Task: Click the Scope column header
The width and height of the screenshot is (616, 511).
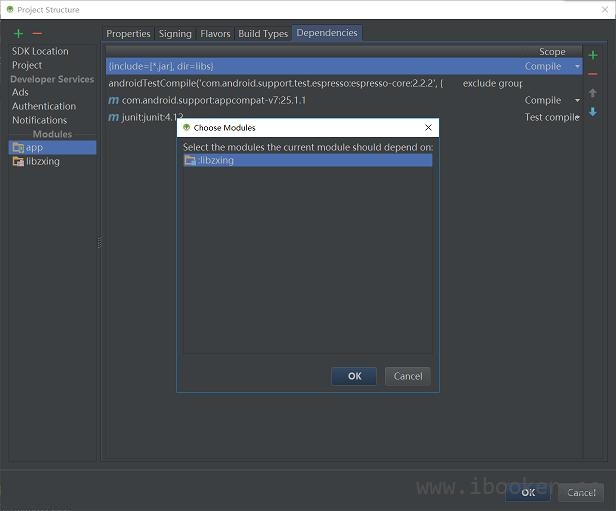Action: point(552,52)
